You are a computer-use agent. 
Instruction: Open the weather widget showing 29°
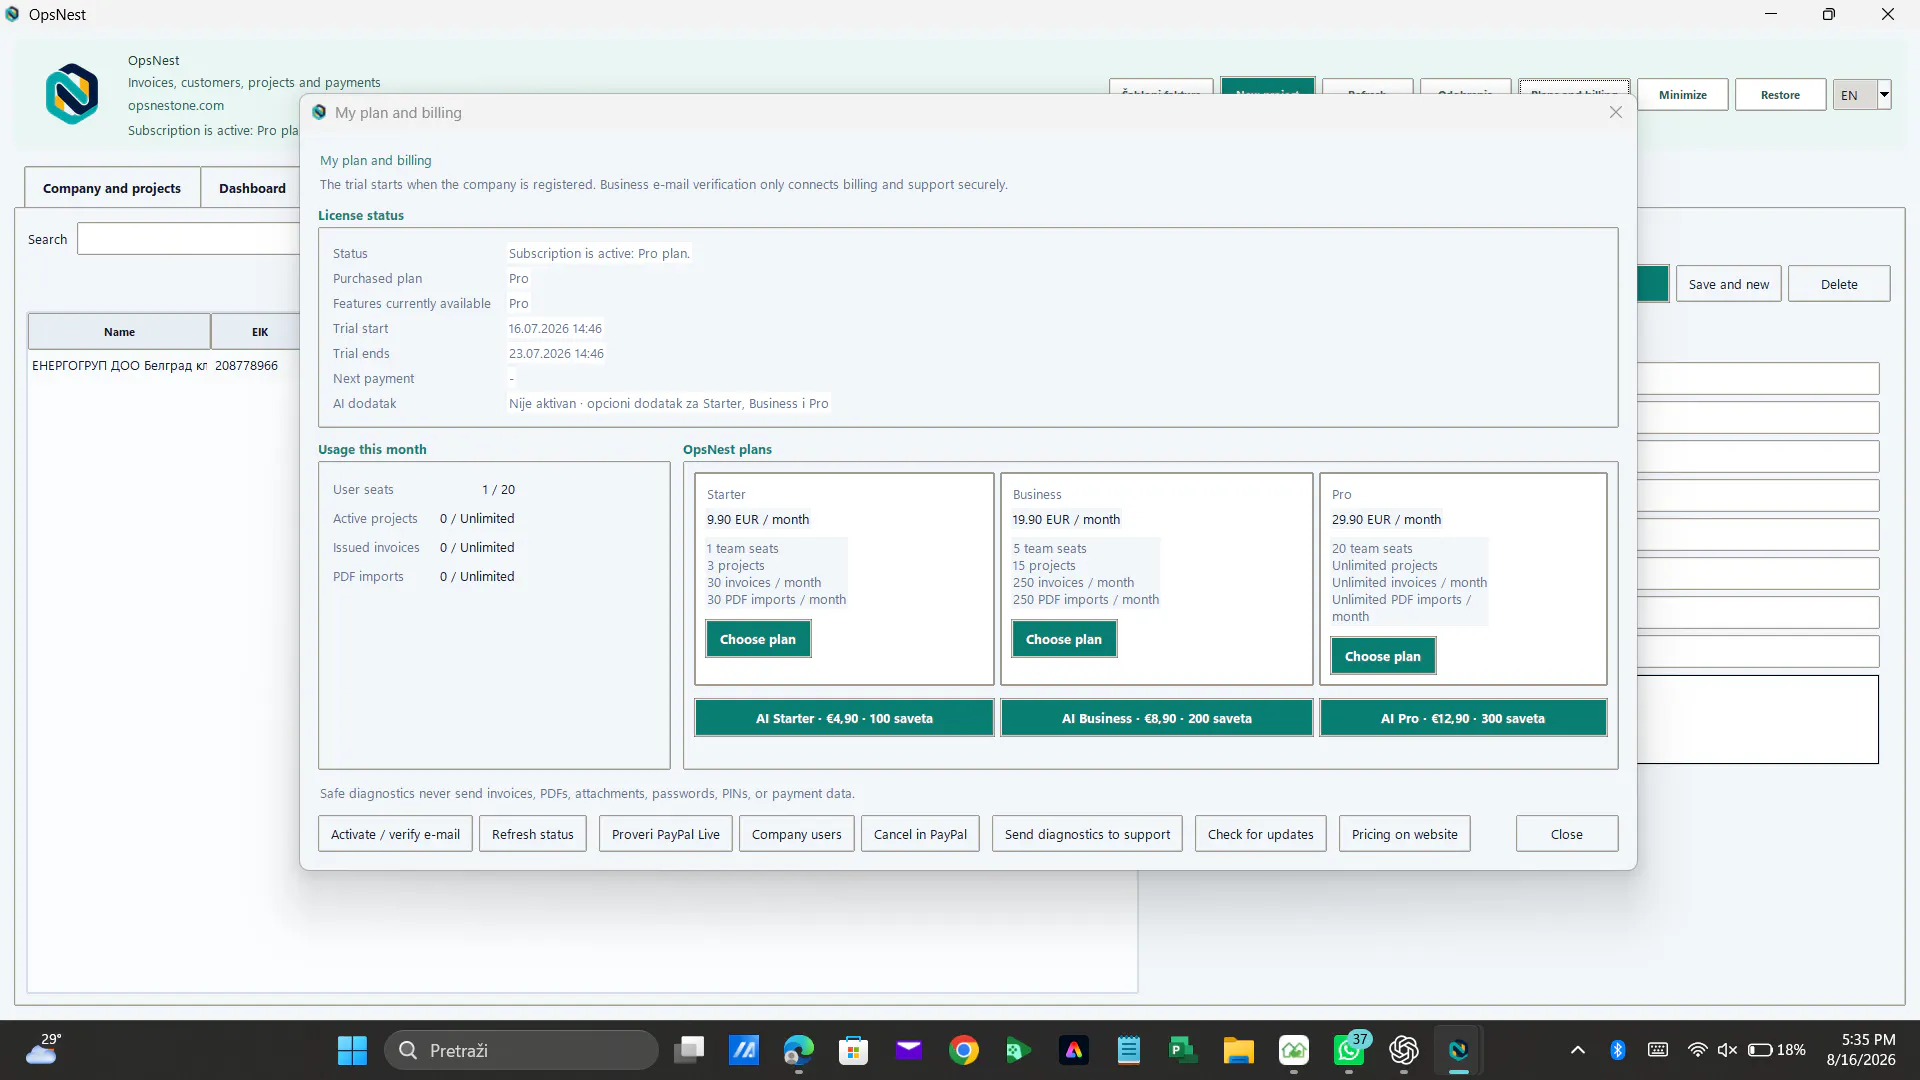tap(42, 1049)
